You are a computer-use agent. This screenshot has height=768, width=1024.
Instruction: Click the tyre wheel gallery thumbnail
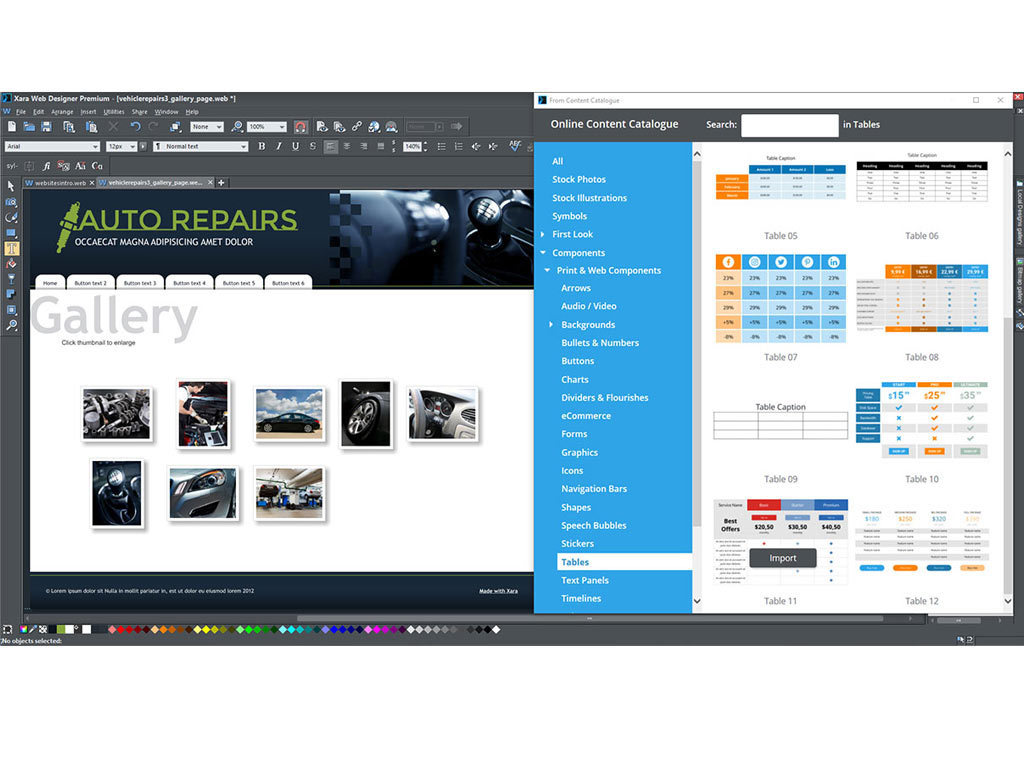tap(366, 414)
